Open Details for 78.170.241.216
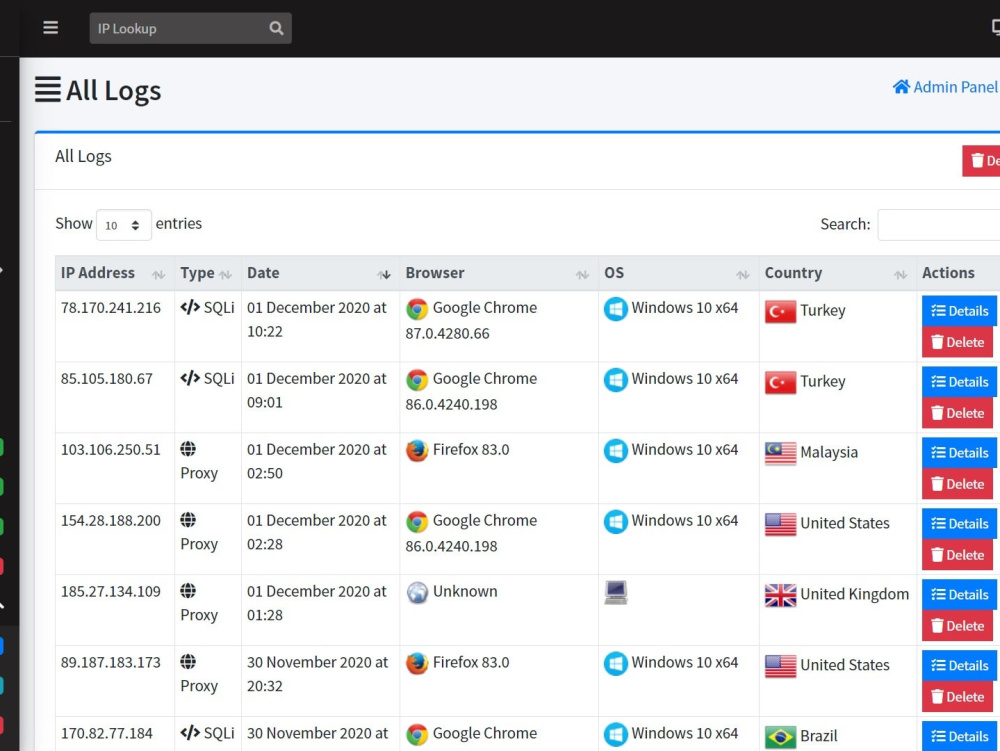This screenshot has width=1000, height=751. [x=959, y=311]
